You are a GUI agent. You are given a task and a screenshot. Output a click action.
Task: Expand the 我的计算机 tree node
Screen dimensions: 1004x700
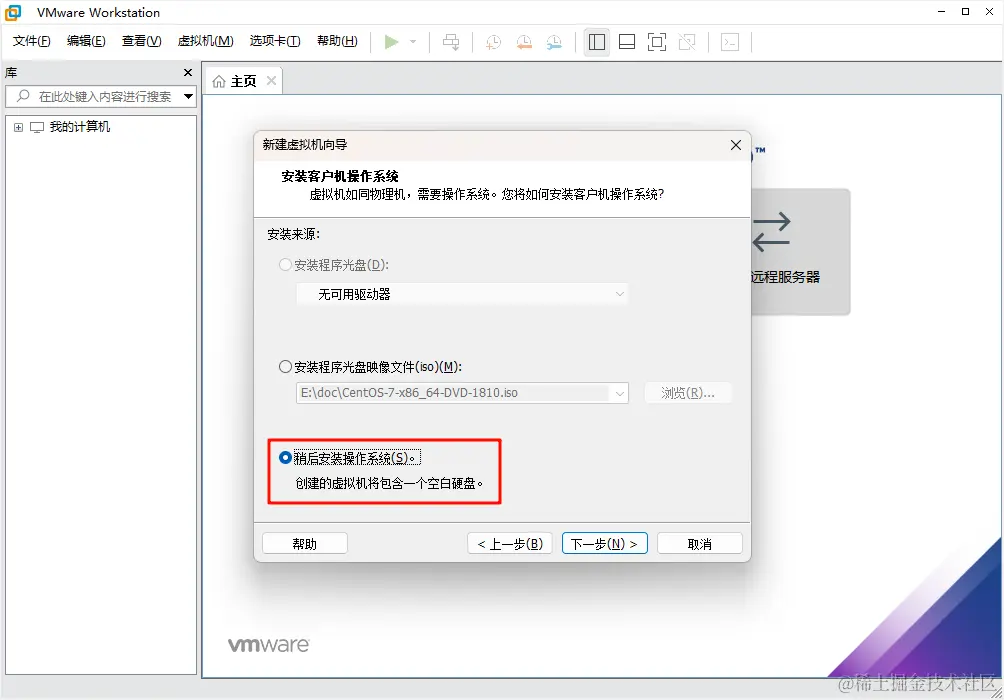tap(19, 127)
